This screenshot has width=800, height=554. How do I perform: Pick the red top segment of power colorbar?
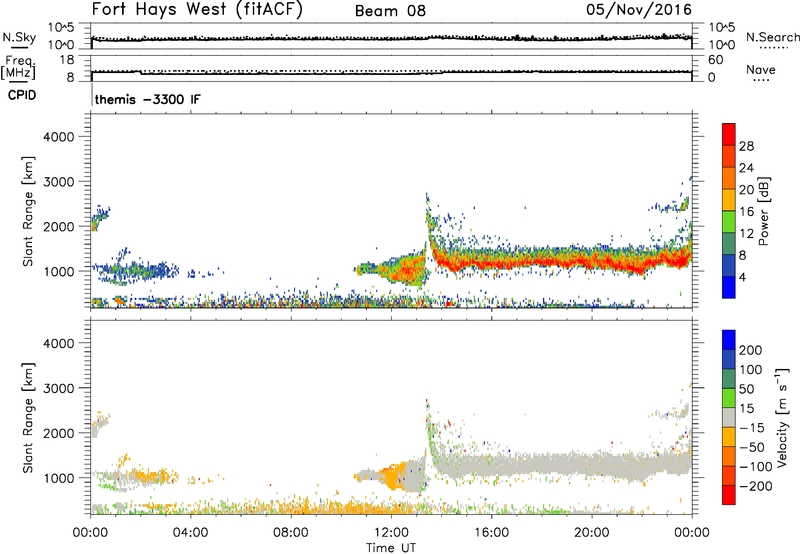click(729, 135)
